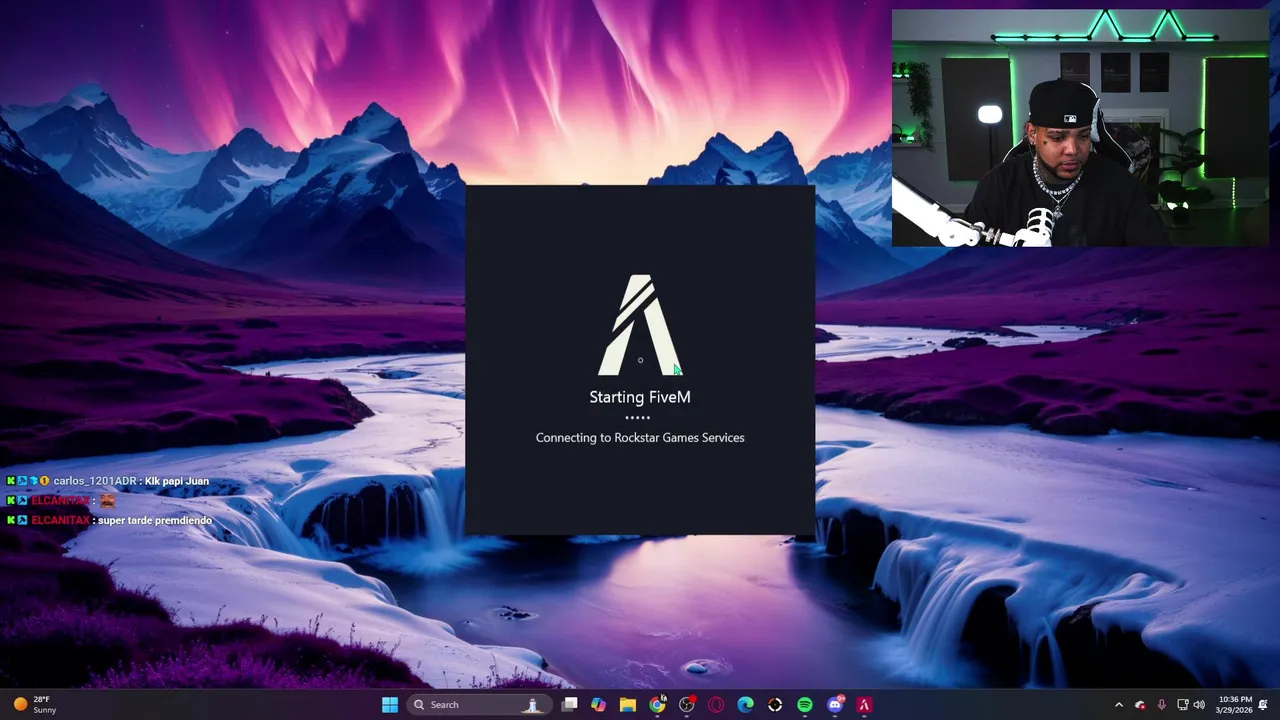Launch Copilot from the taskbar
This screenshot has width=1280, height=720.
pyautogui.click(x=598, y=705)
